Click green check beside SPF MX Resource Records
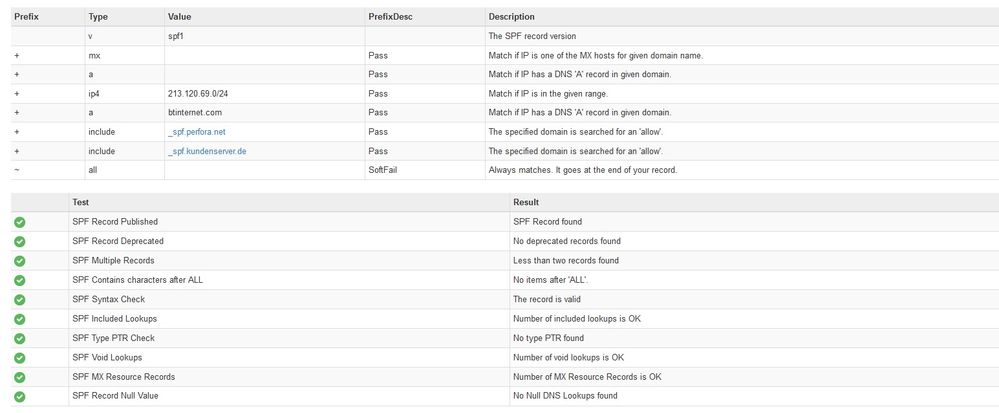This screenshot has height=413, width=999. click(x=20, y=377)
